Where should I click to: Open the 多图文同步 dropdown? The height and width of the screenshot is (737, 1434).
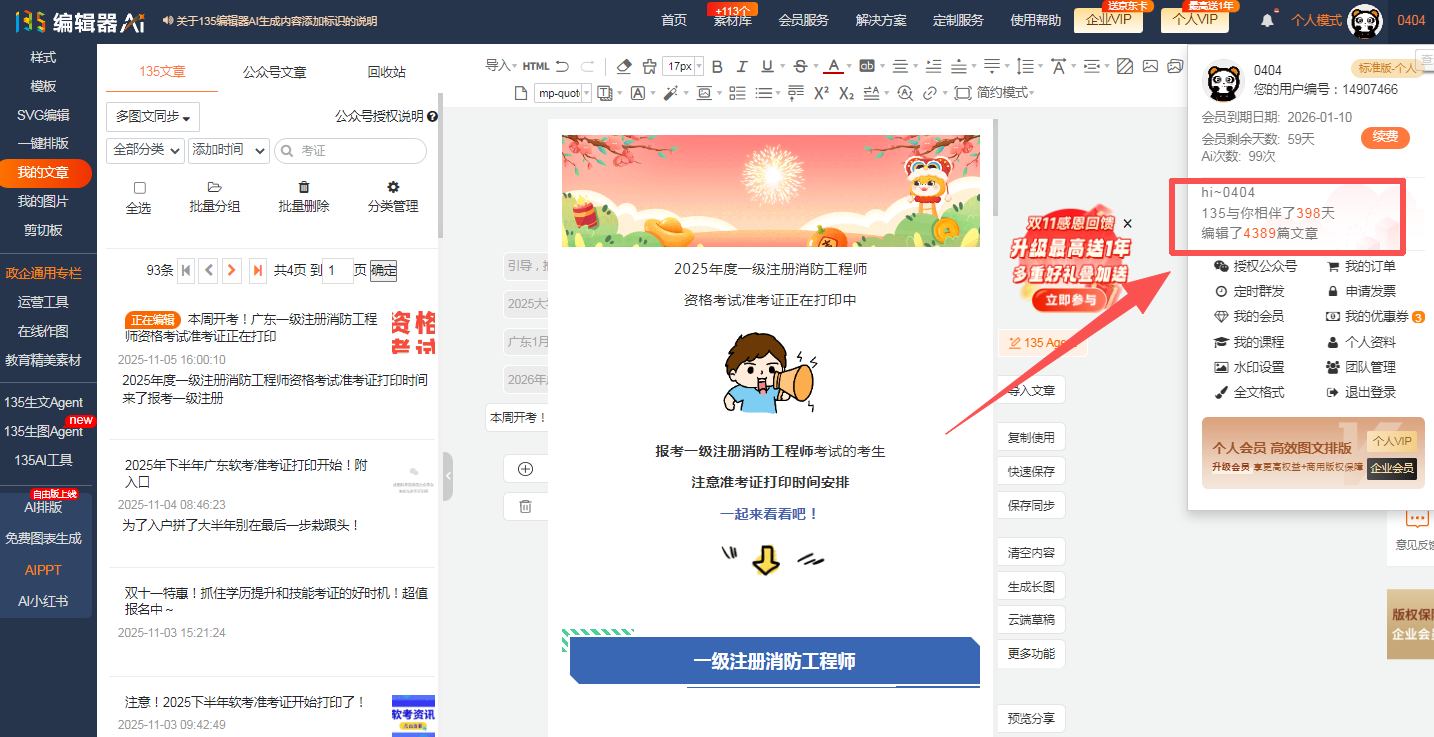154,117
